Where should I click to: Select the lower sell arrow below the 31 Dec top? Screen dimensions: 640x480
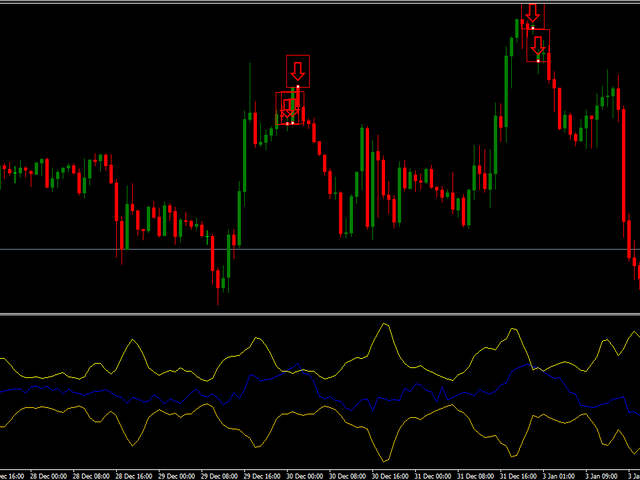538,45
